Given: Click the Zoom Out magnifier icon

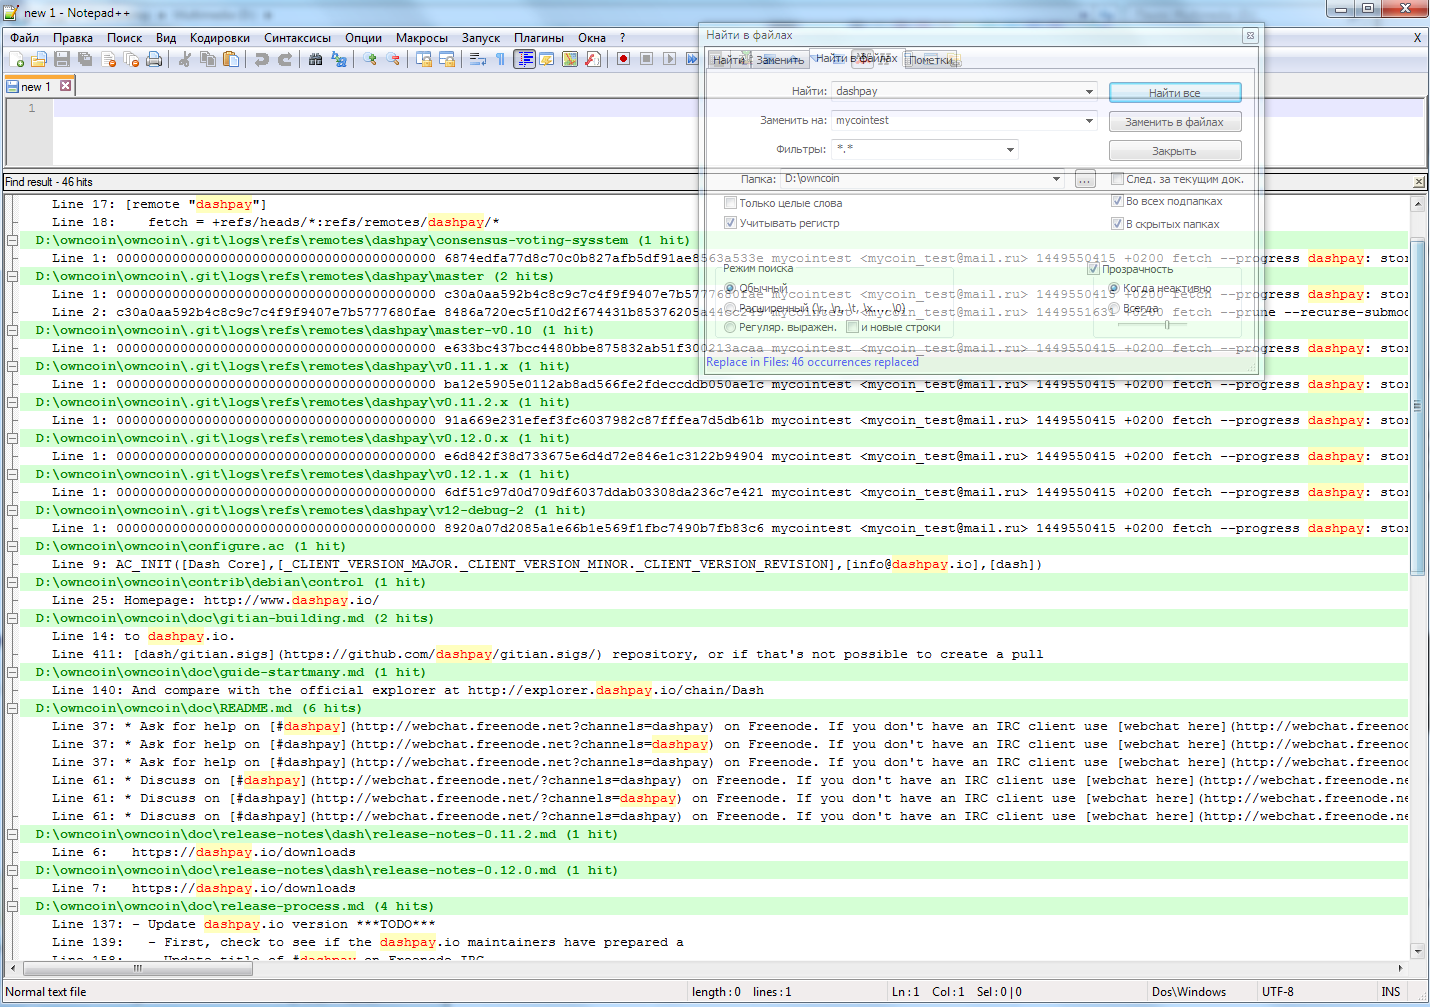Looking at the screenshot, I should click(393, 60).
